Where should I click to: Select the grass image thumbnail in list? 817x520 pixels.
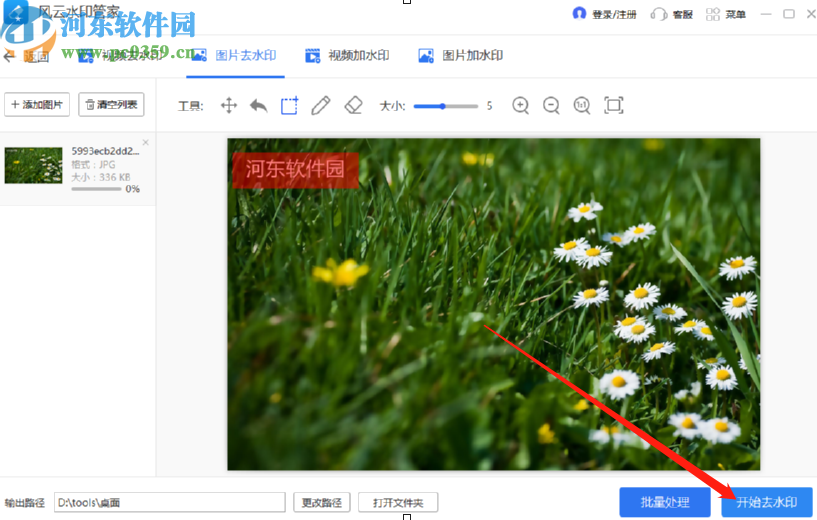point(33,165)
